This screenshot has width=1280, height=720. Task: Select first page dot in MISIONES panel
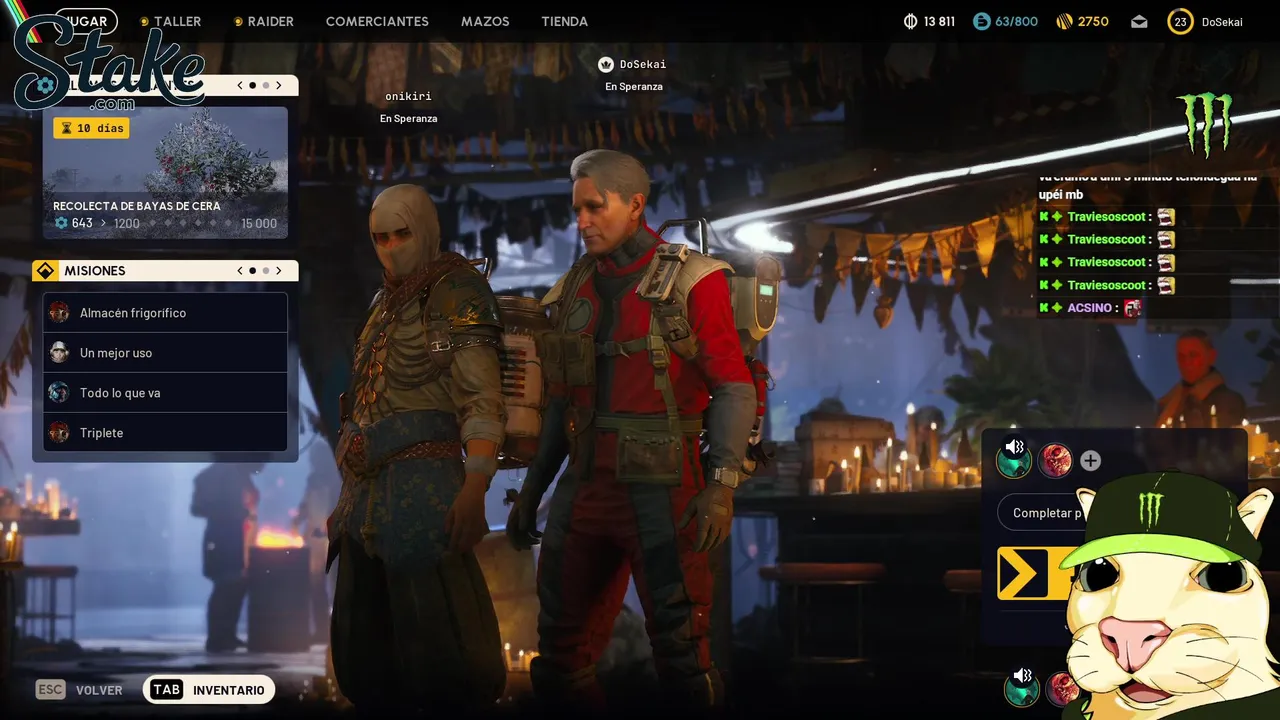tap(252, 271)
